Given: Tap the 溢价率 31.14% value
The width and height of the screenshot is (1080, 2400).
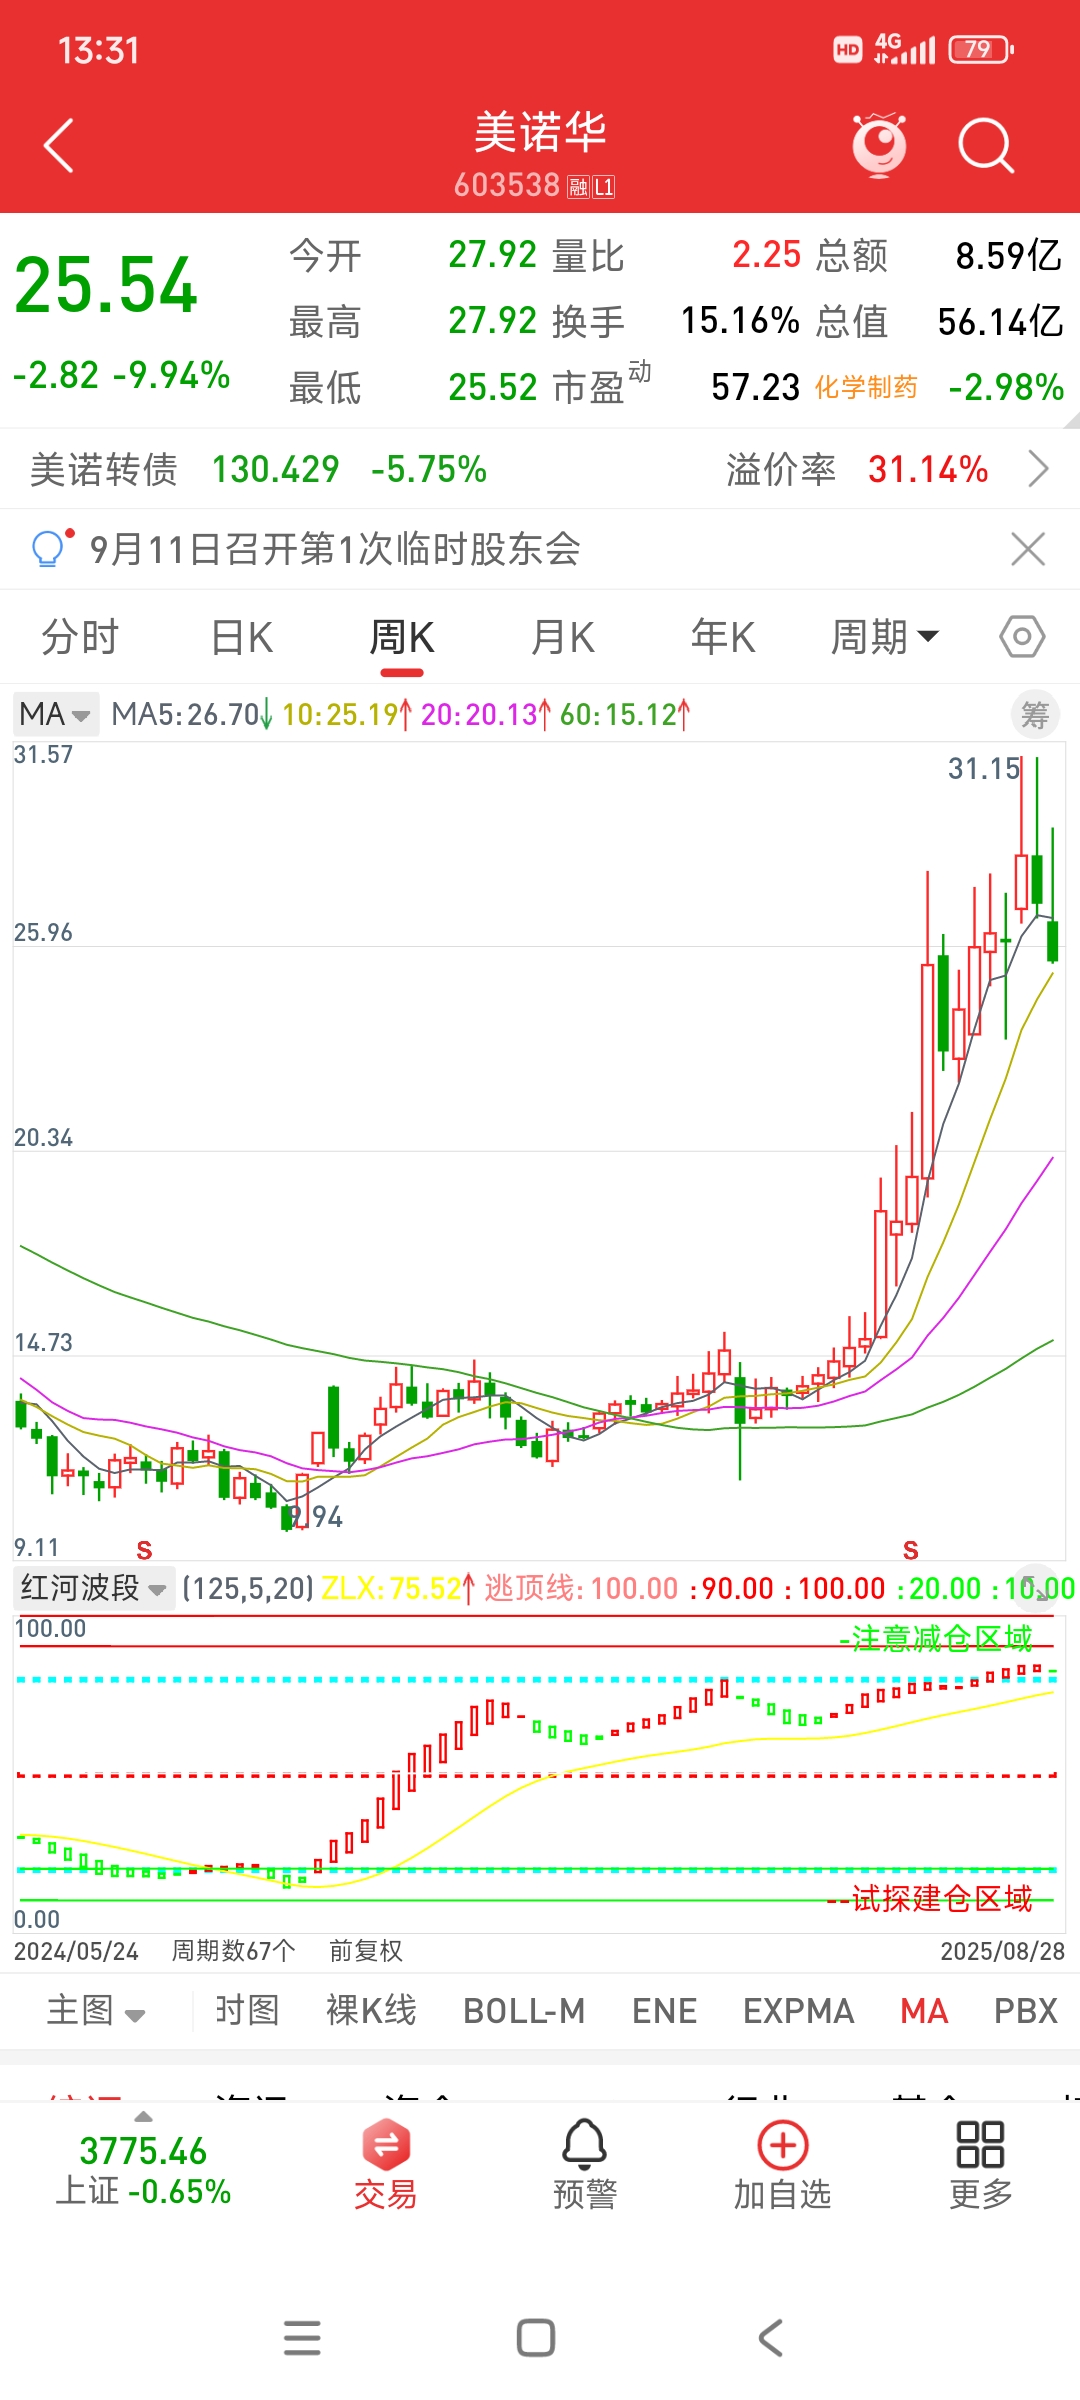Looking at the screenshot, I should tap(928, 469).
